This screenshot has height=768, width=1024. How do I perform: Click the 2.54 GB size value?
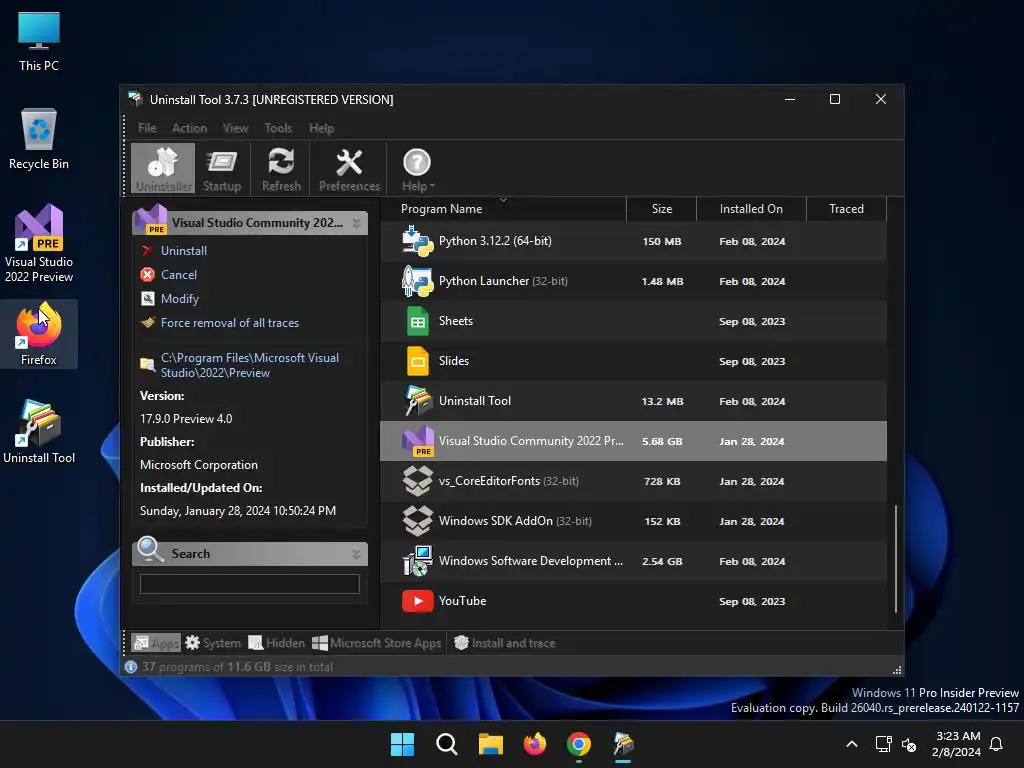tap(662, 562)
